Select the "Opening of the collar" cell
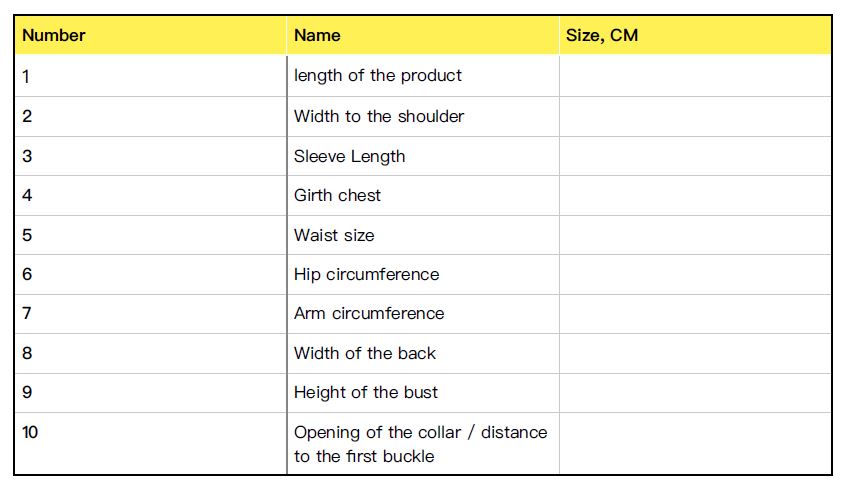This screenshot has width=850, height=488. tap(421, 444)
